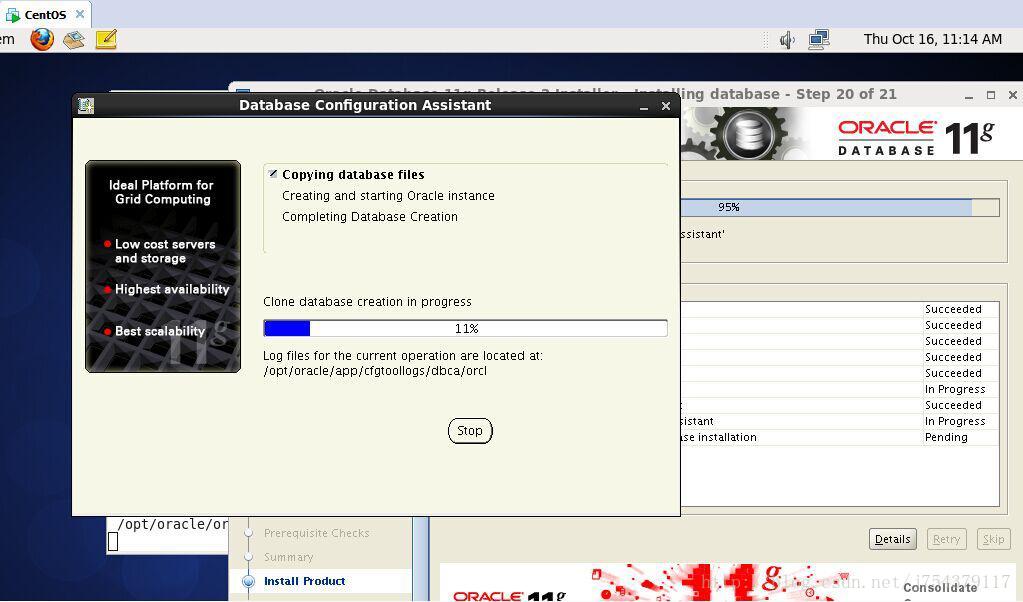Screen dimensions: 1023x602
Task: Click the Clone database creation in progress label
Action: [367, 302]
